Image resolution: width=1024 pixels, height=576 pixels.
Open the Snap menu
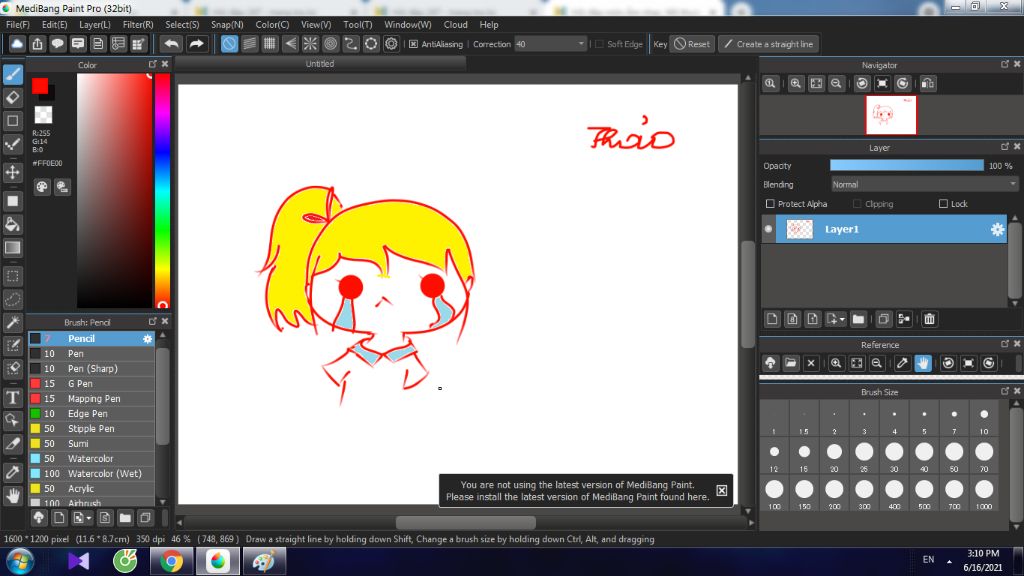click(227, 24)
